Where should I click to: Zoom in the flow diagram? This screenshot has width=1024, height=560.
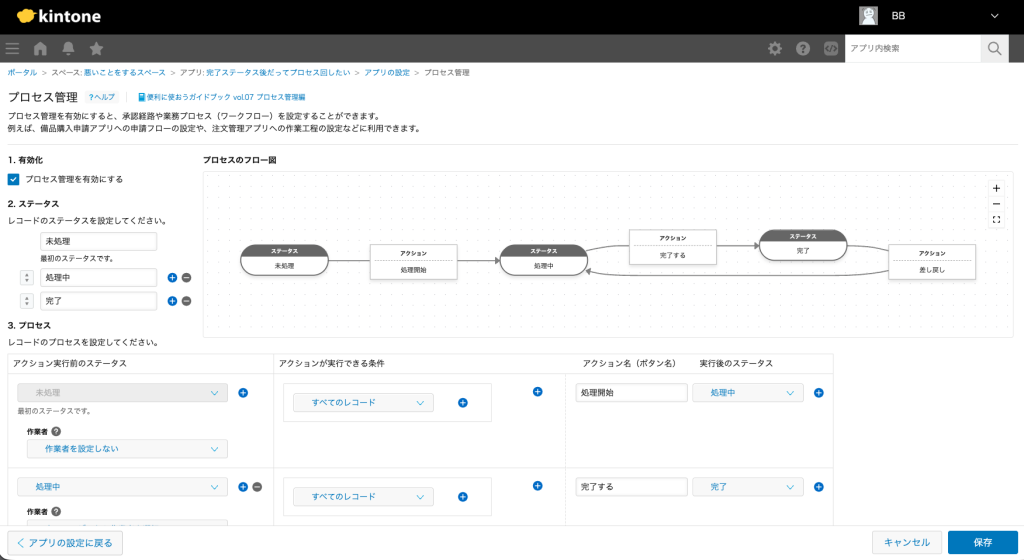point(996,188)
